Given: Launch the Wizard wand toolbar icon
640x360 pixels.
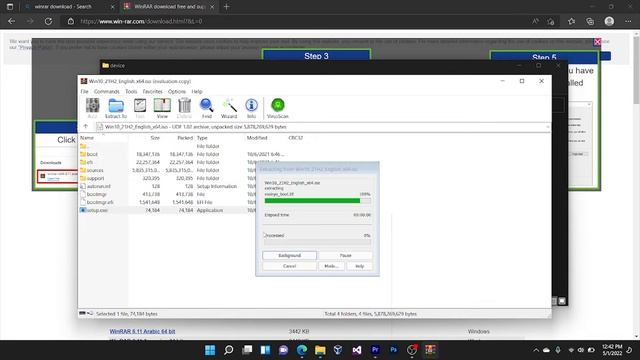Looking at the screenshot, I should pos(229,108).
